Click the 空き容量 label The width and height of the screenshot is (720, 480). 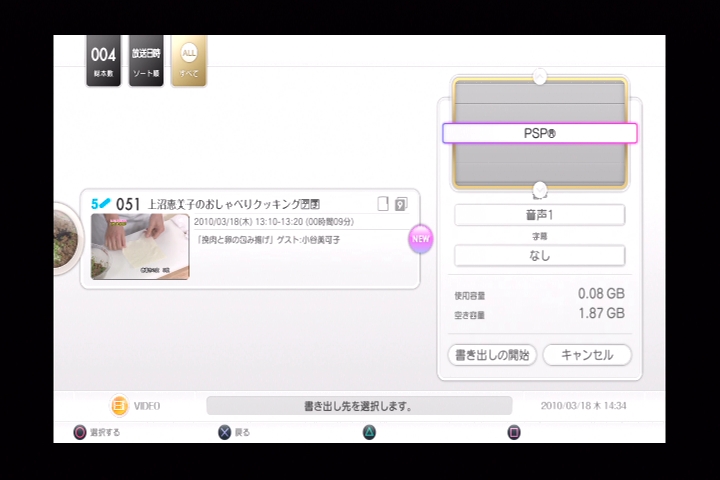470,315
